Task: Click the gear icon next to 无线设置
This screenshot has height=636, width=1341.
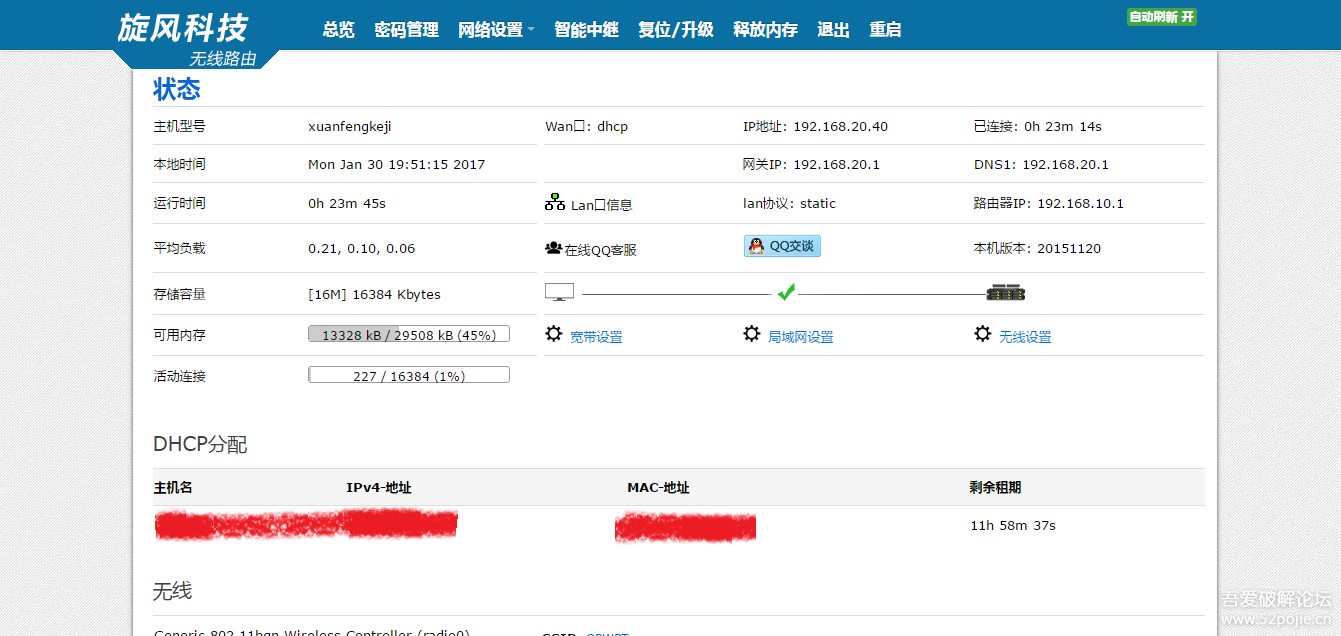Action: coord(982,334)
